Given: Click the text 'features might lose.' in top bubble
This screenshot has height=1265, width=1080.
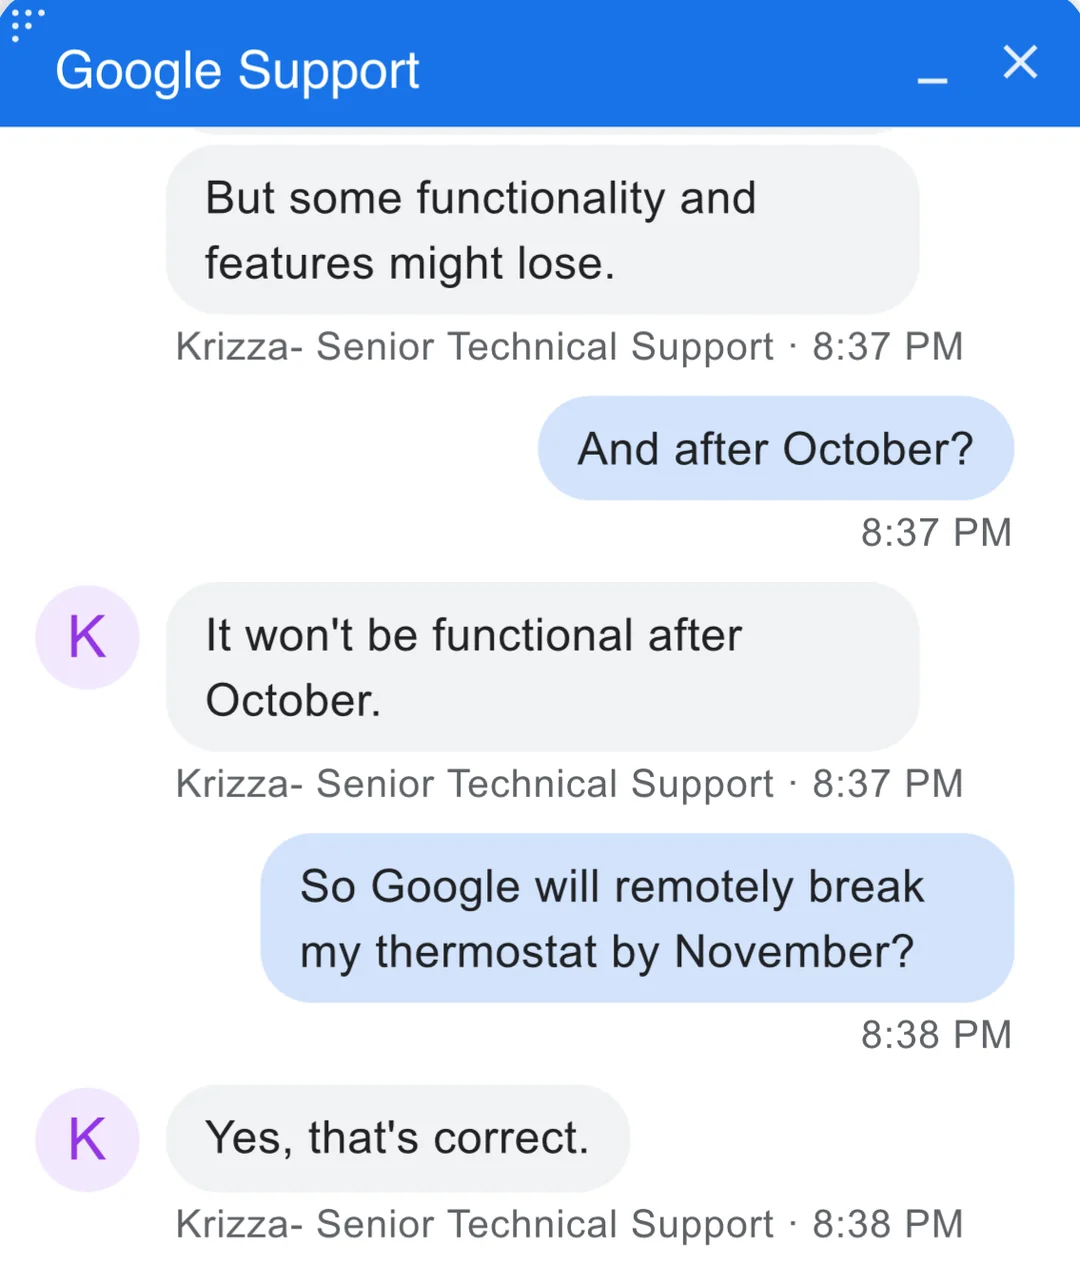Looking at the screenshot, I should (409, 264).
